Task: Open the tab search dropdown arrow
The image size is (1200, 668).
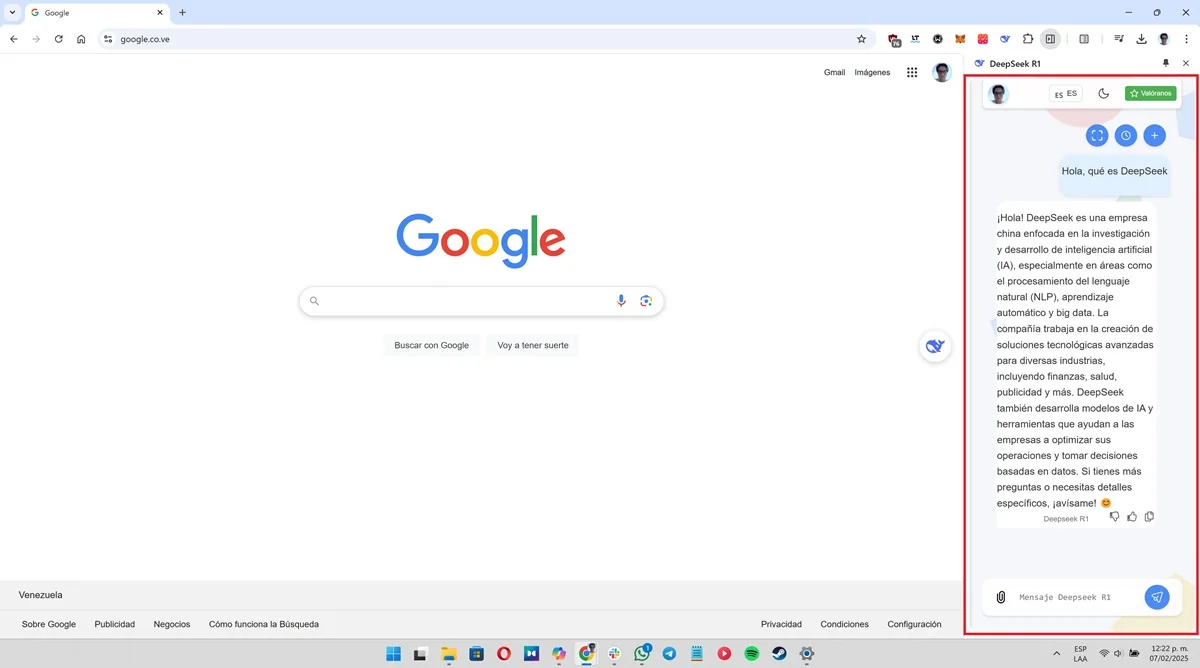Action: (x=11, y=13)
